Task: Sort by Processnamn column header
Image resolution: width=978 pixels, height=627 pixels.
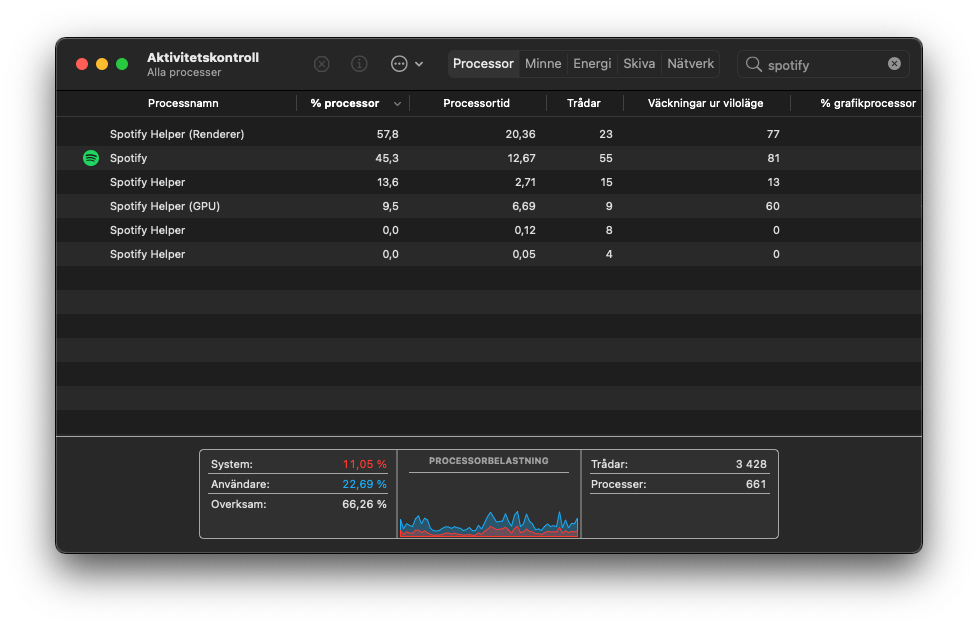Action: 183,104
